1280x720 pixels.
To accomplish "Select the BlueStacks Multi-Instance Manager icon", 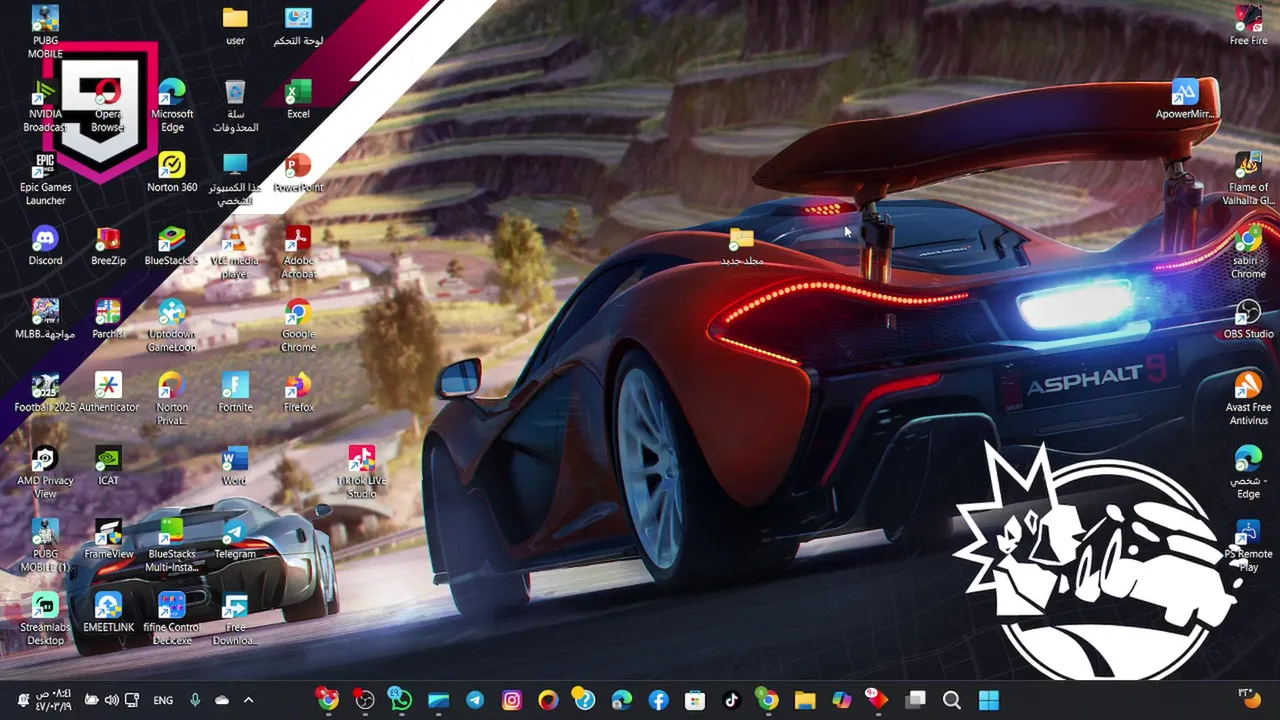I will (x=172, y=546).
